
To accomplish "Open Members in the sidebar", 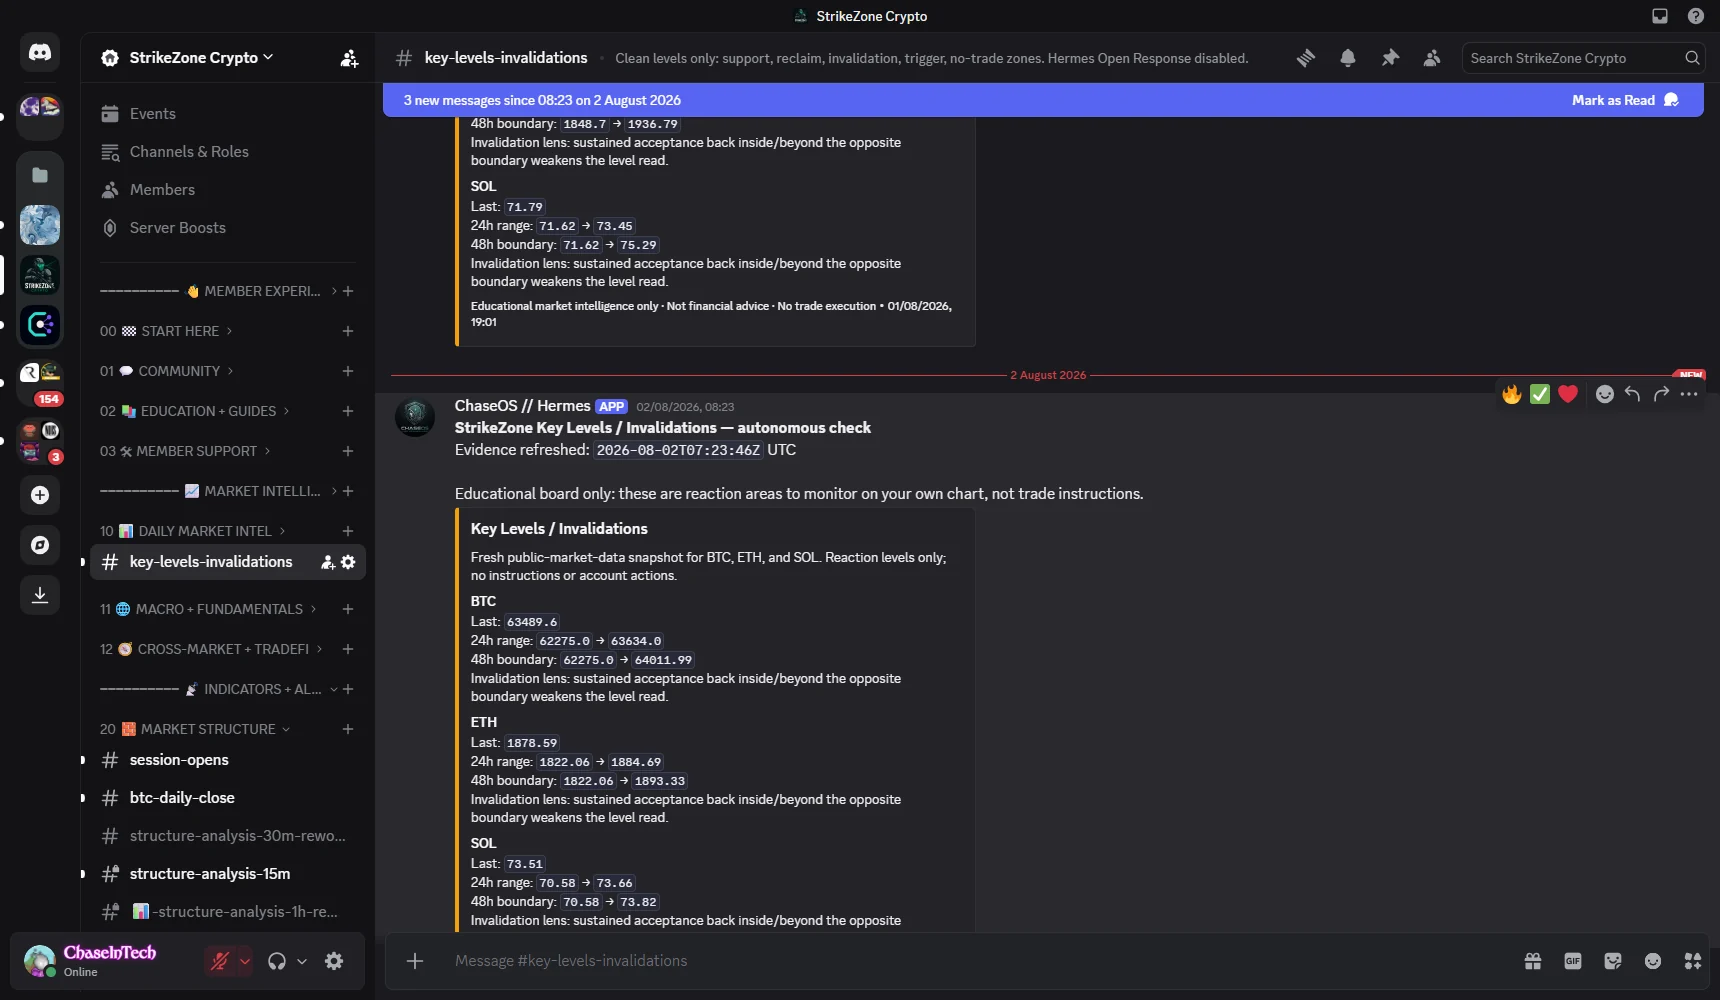I will pyautogui.click(x=228, y=190).
